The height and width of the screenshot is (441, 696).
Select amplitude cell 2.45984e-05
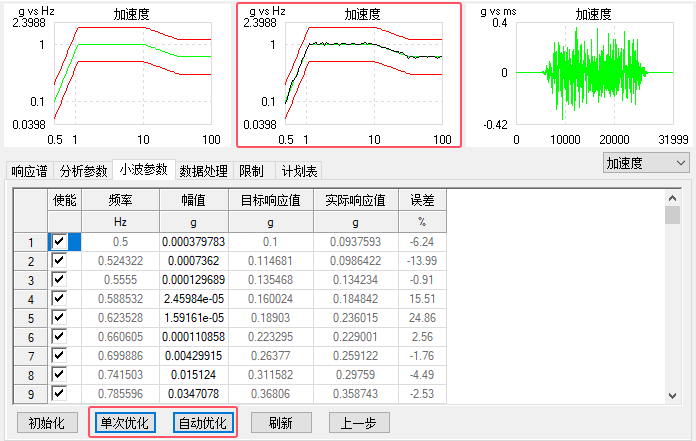194,299
